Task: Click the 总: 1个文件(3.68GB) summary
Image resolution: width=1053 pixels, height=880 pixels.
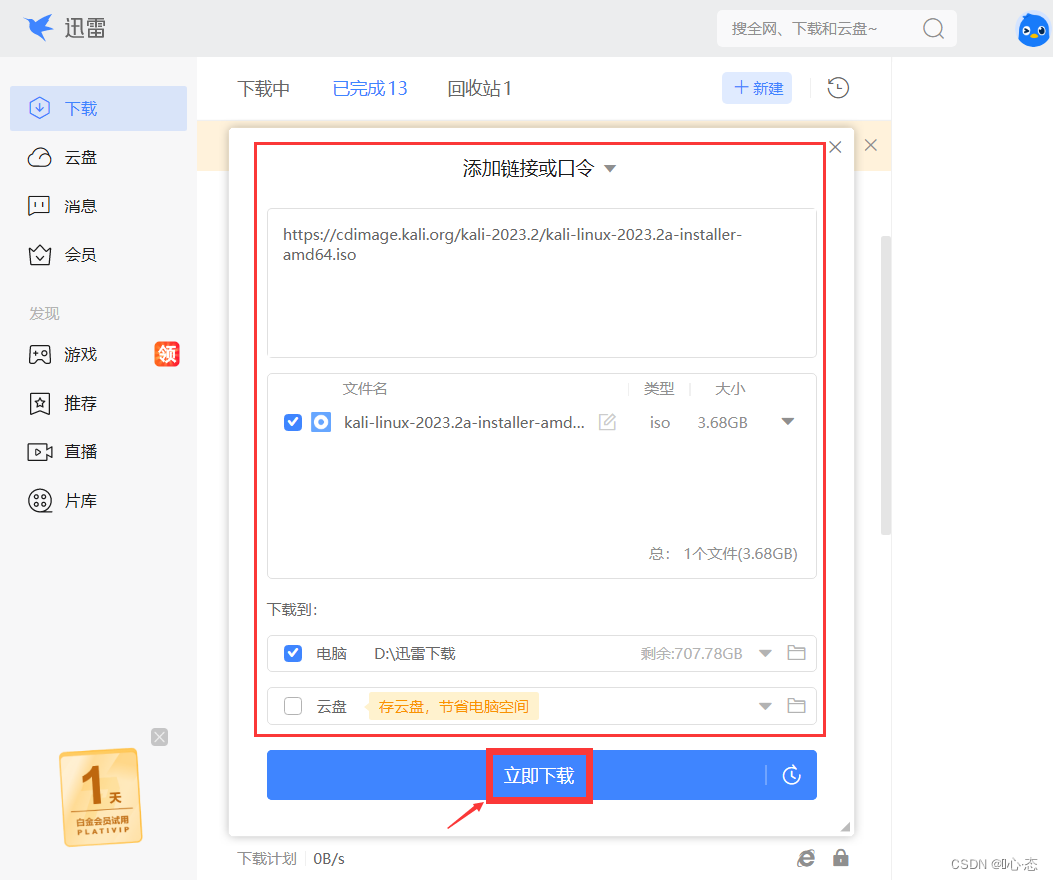Action: click(723, 554)
